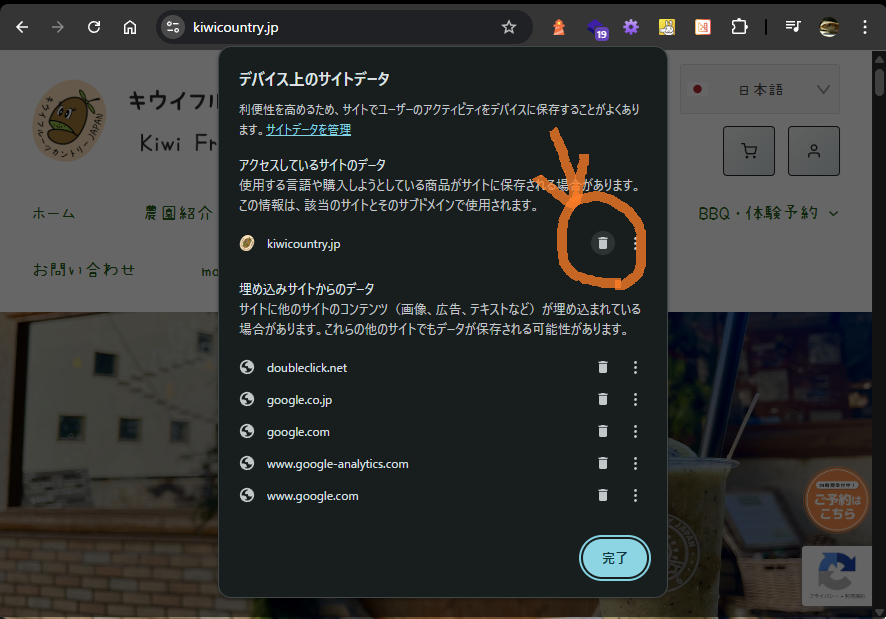This screenshot has height=619, width=886.
Task: Open the shopping cart on the site
Action: [x=748, y=151]
